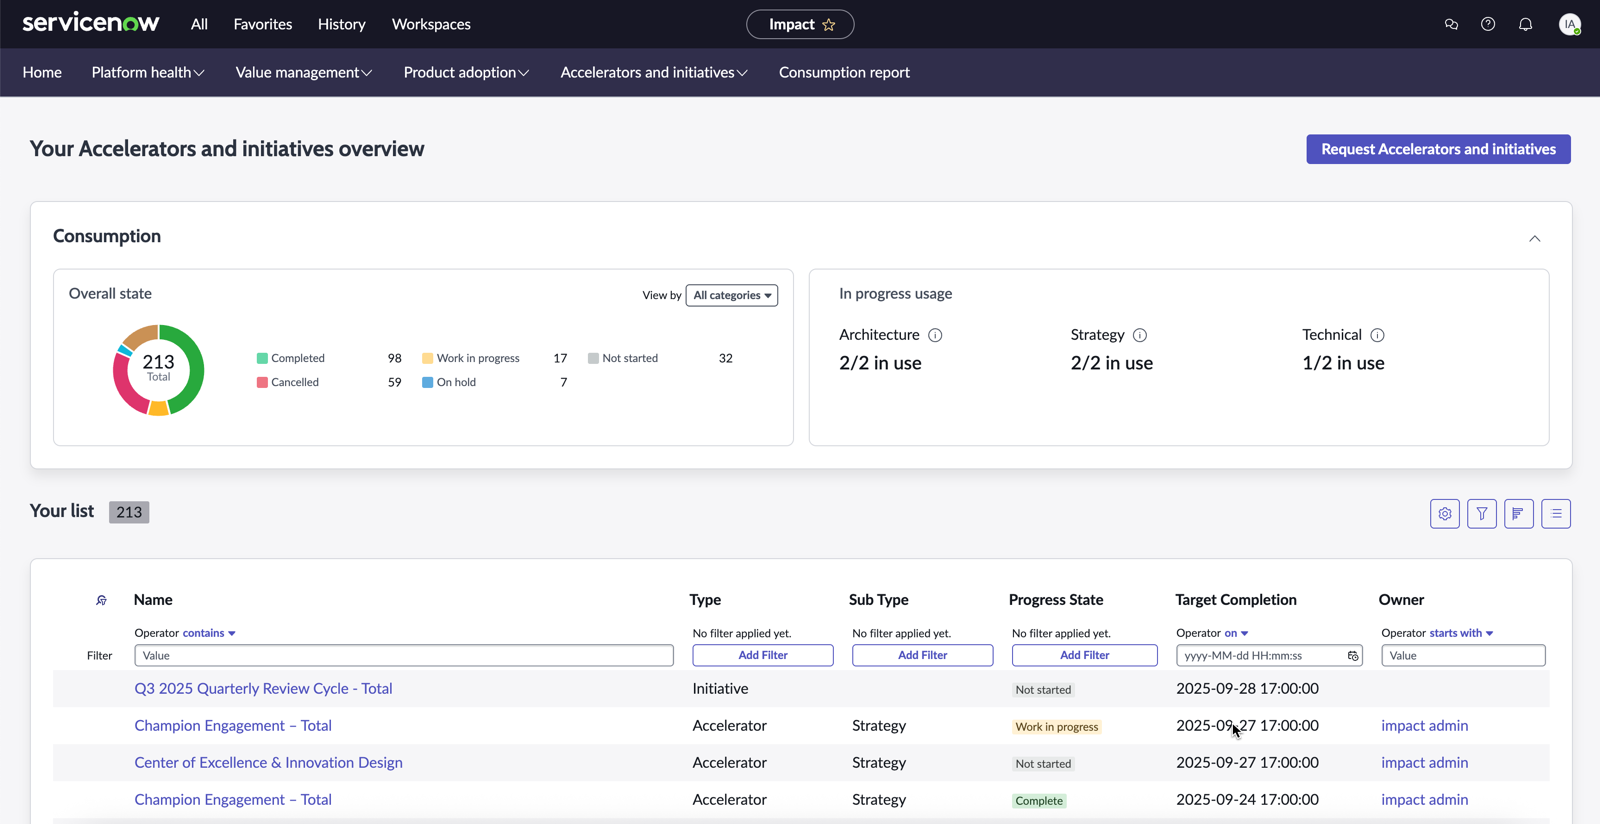This screenshot has height=824, width=1600.
Task: Collapse the Consumption section chevron
Action: pos(1535,238)
